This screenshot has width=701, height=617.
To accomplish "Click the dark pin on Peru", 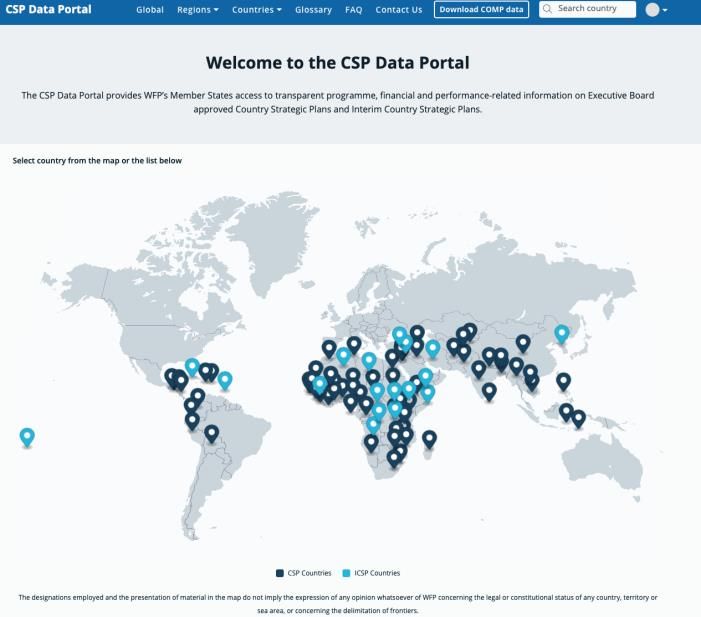I will click(x=192, y=421).
